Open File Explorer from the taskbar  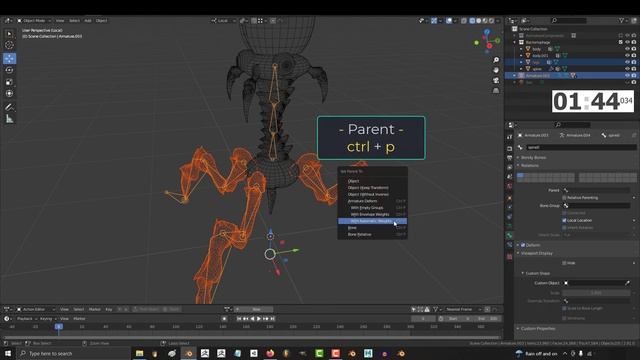tap(139, 353)
